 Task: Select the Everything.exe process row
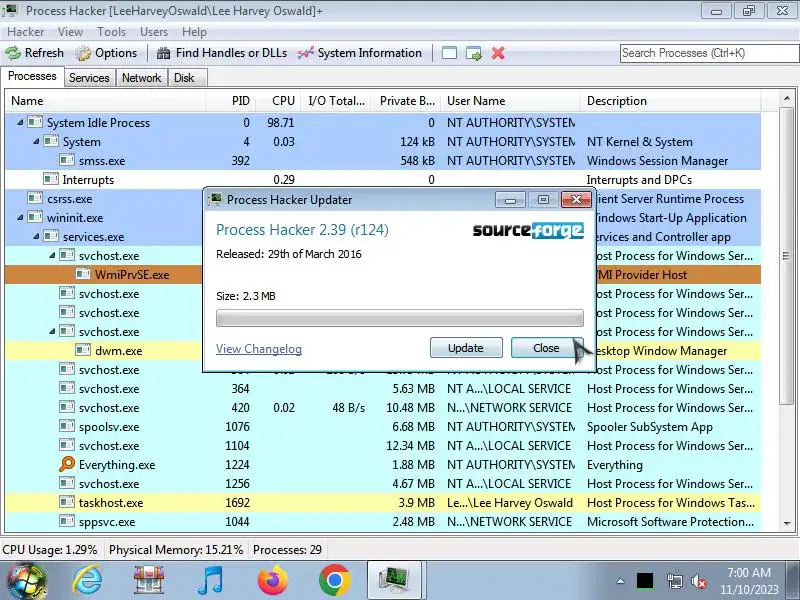click(x=383, y=464)
